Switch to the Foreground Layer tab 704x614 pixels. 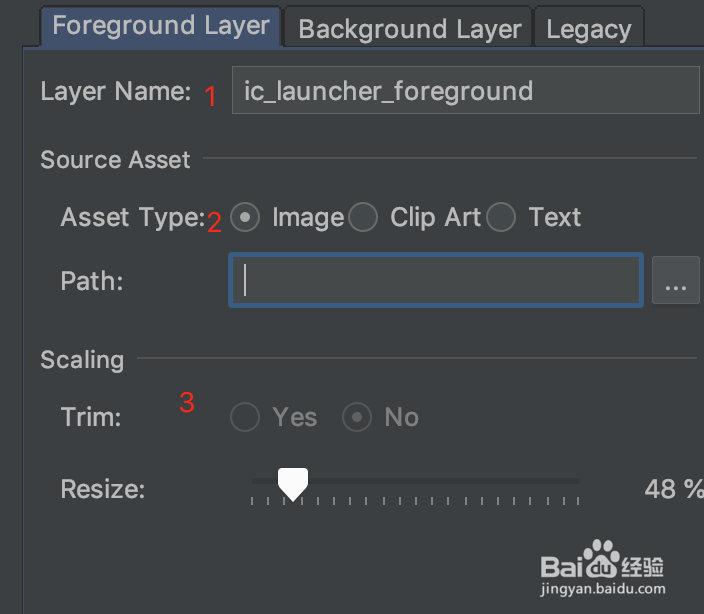tap(161, 26)
